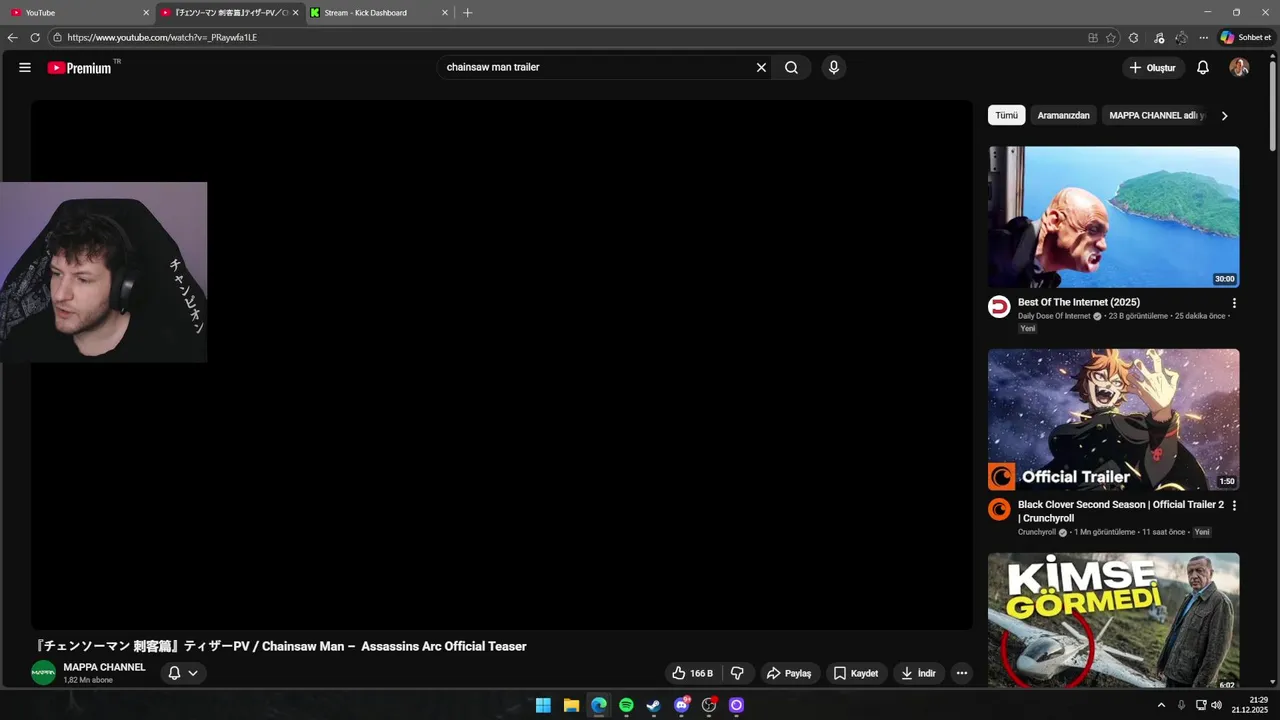Open Discord from taskbar

coord(682,705)
